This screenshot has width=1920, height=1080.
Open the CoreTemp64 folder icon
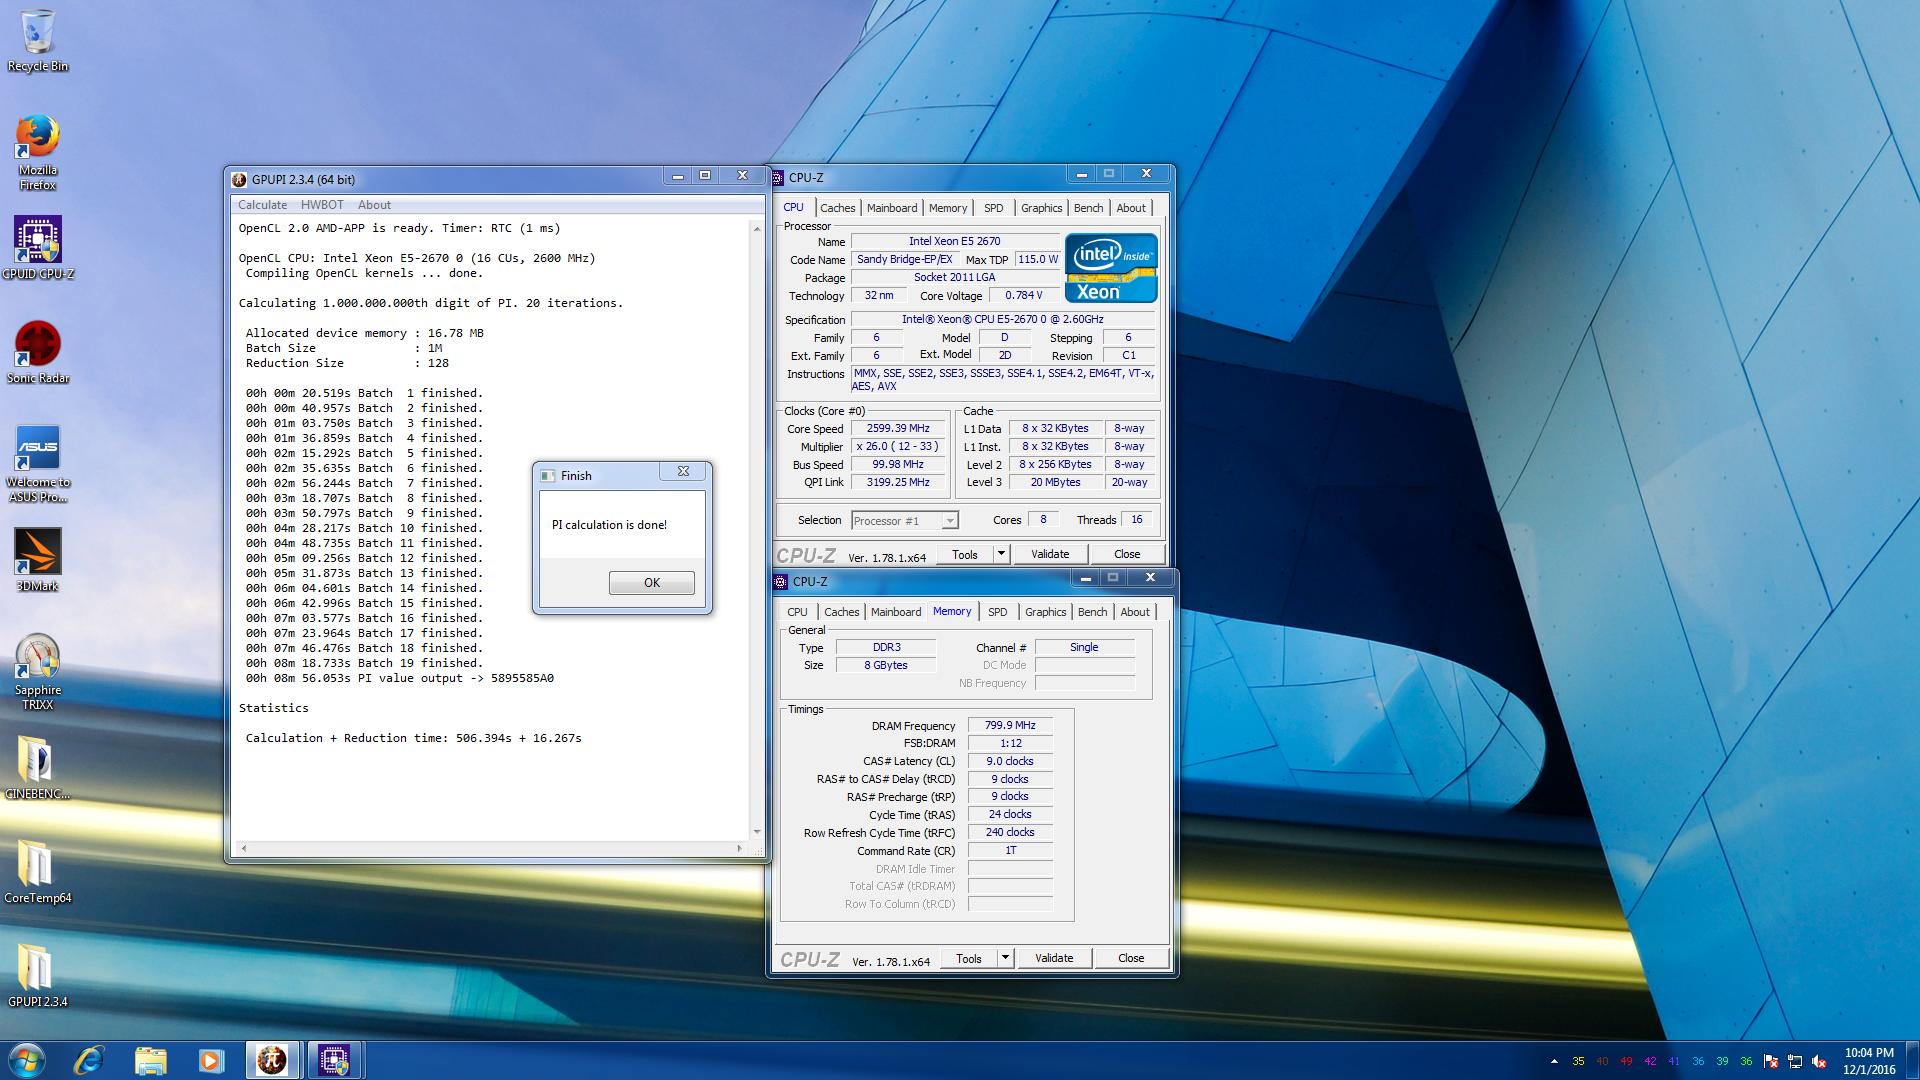[38, 872]
